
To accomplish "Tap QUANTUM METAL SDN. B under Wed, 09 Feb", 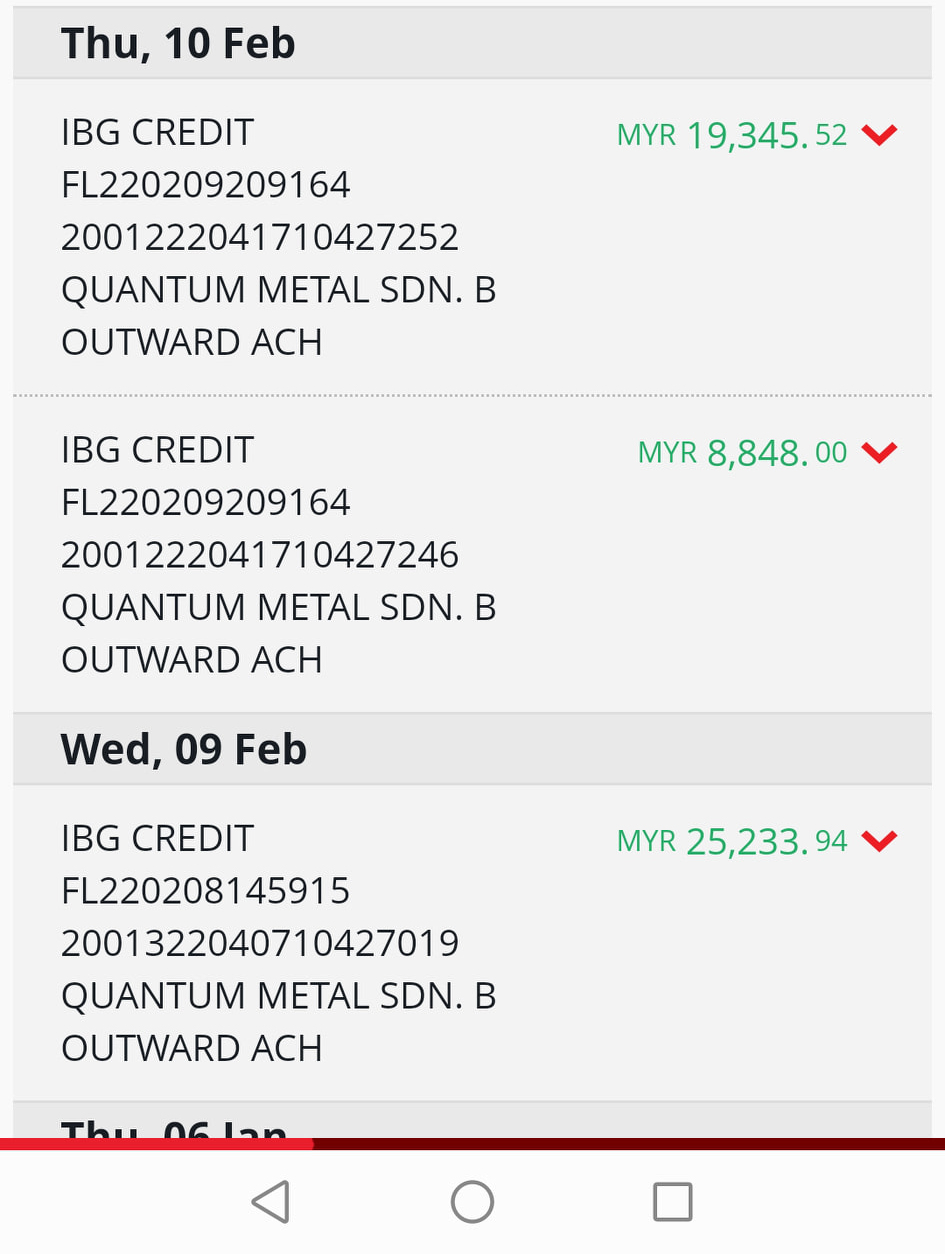I will [x=279, y=996].
